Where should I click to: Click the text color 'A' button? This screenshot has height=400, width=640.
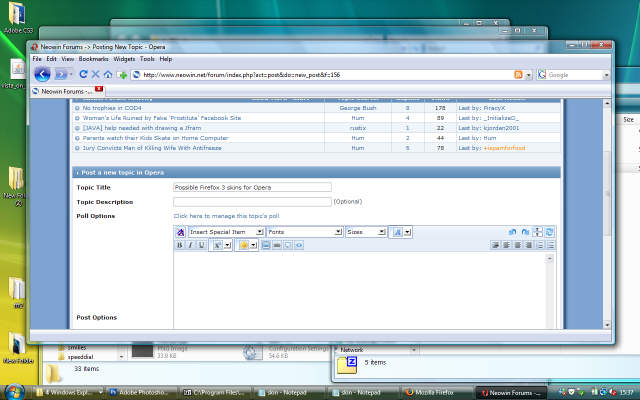tap(397, 232)
